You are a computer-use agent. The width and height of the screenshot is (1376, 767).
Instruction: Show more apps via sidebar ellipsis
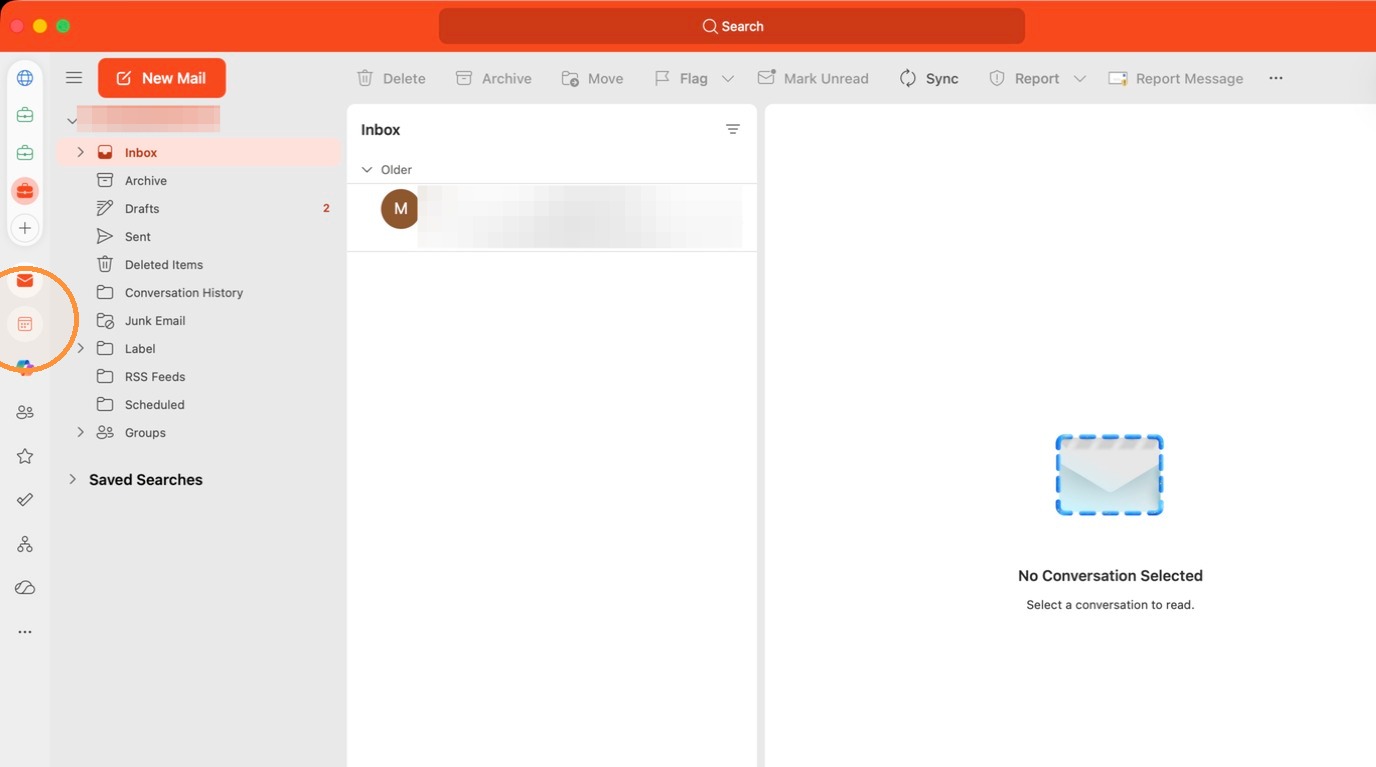click(25, 632)
